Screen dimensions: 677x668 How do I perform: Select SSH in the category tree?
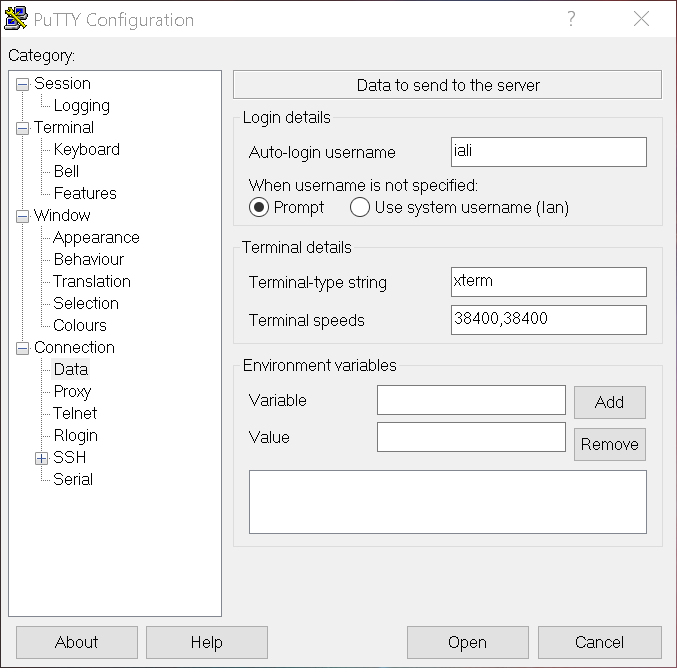pyautogui.click(x=69, y=457)
